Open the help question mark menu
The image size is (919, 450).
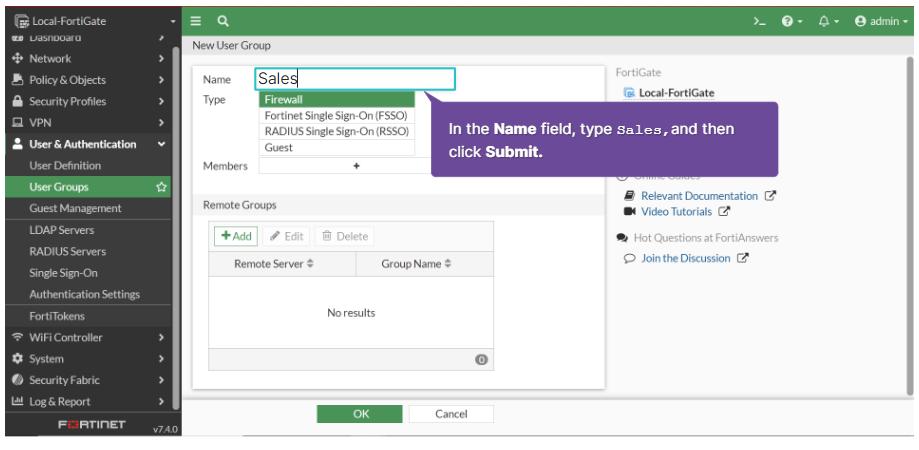[791, 21]
